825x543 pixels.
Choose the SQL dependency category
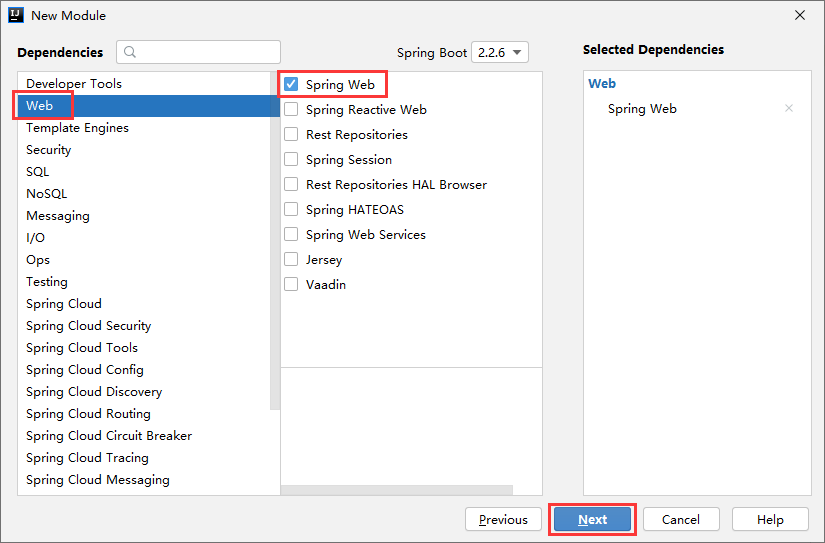click(x=38, y=172)
